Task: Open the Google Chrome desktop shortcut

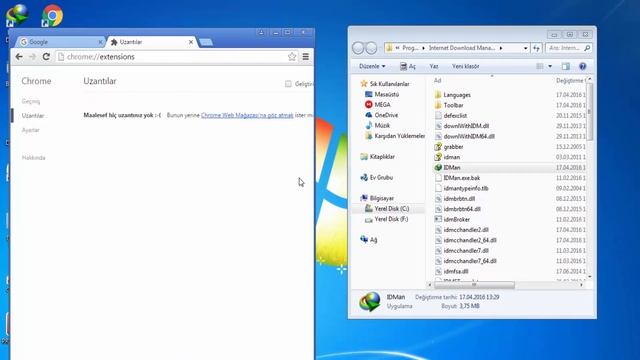Action: pos(52,16)
